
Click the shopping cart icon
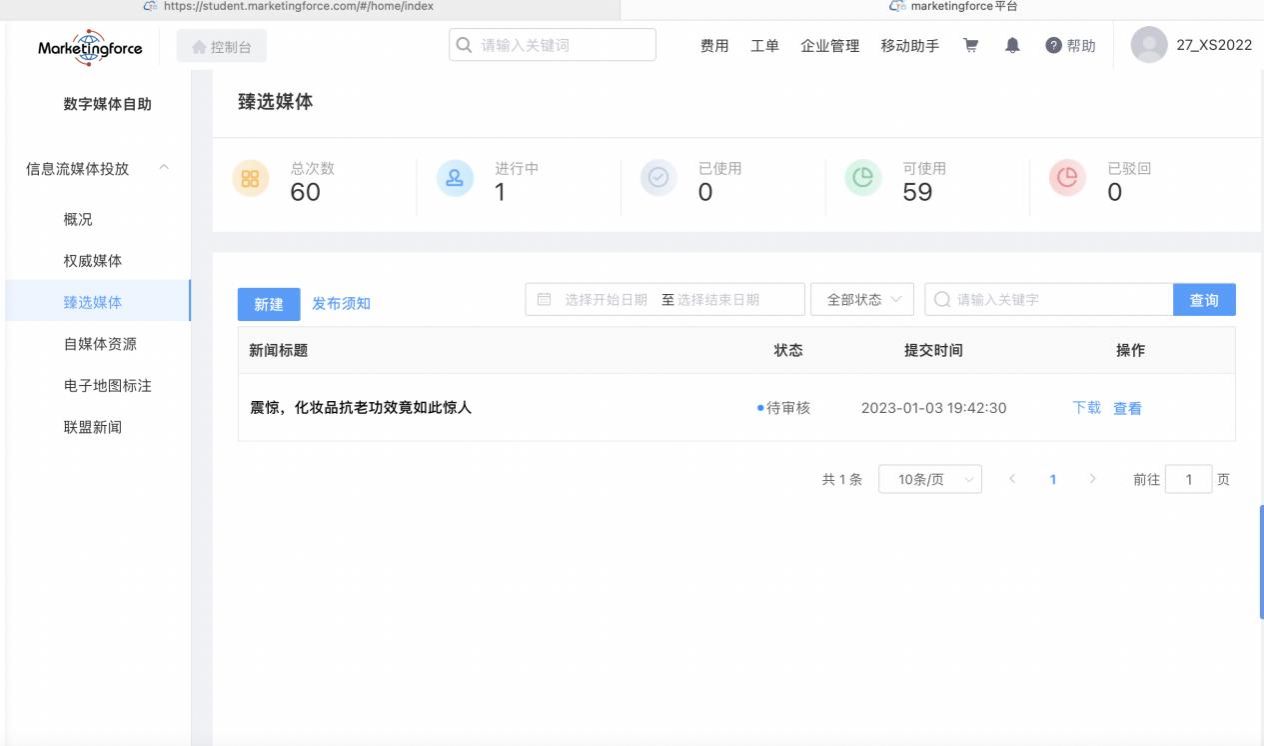pos(970,46)
